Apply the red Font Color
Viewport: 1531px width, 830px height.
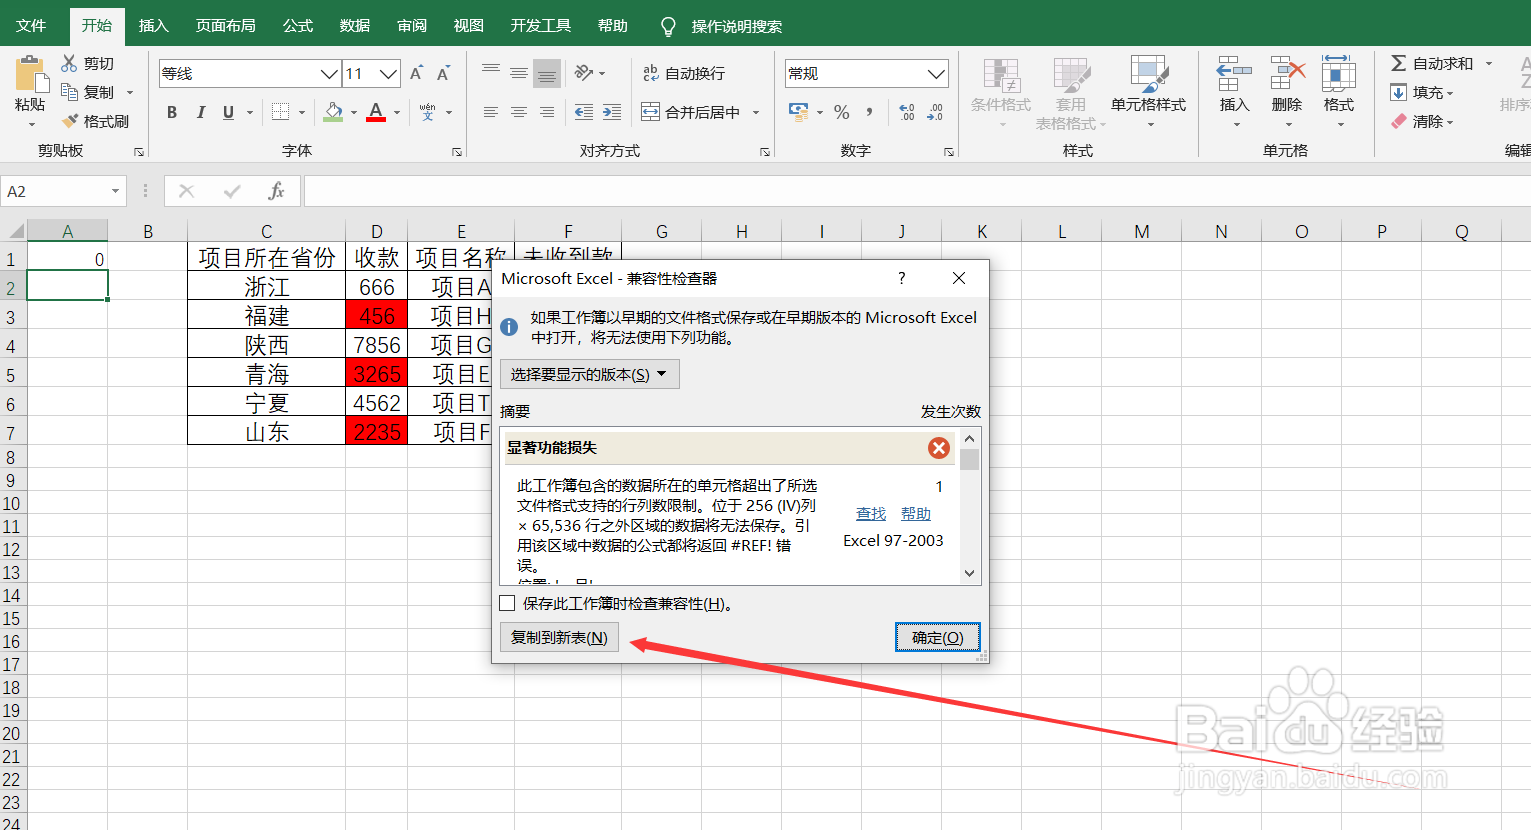376,112
